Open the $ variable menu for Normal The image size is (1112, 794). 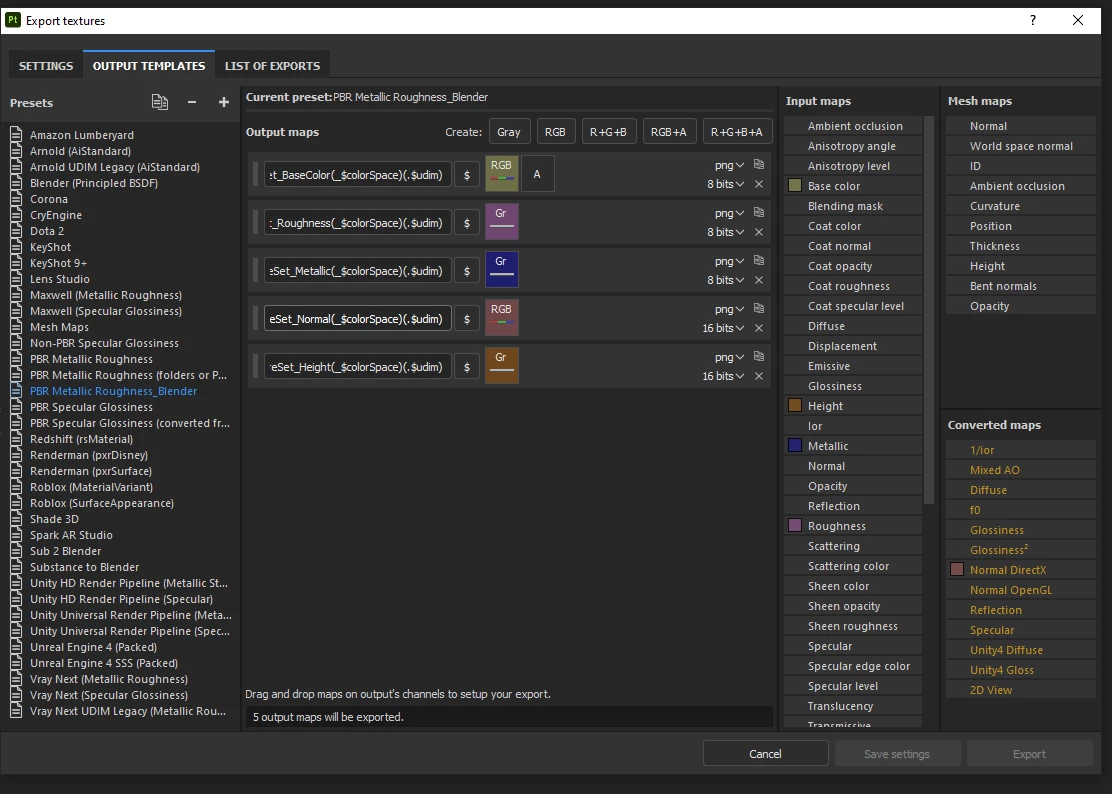[467, 319]
